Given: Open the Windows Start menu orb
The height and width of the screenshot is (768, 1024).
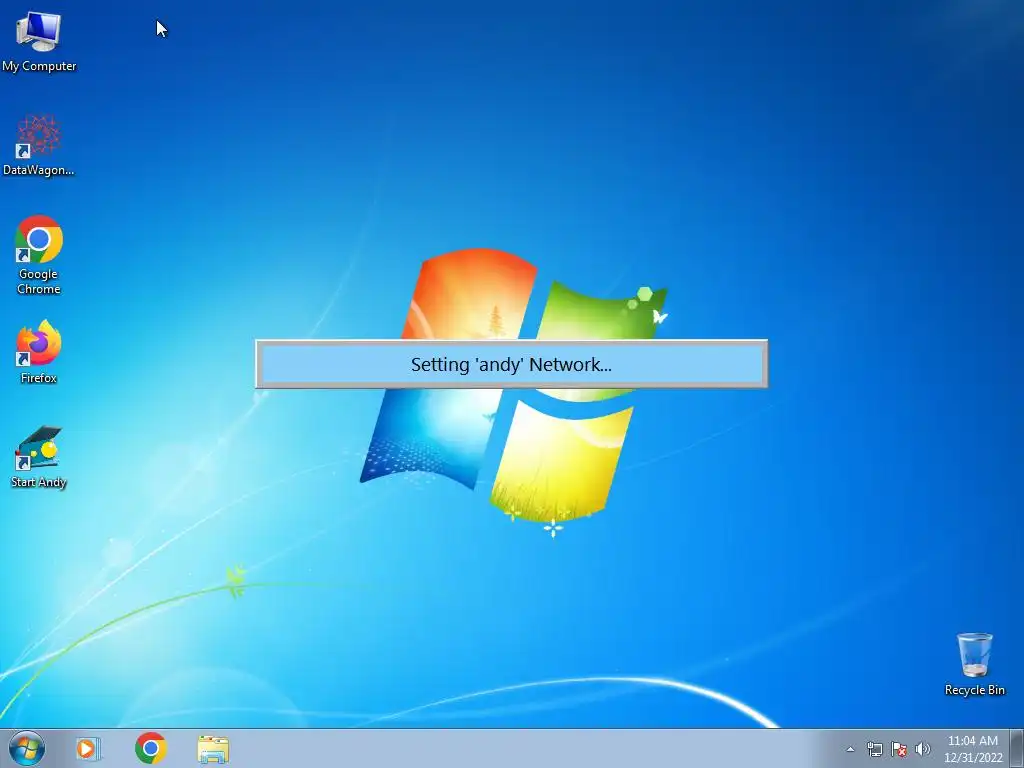Looking at the screenshot, I should point(27,748).
